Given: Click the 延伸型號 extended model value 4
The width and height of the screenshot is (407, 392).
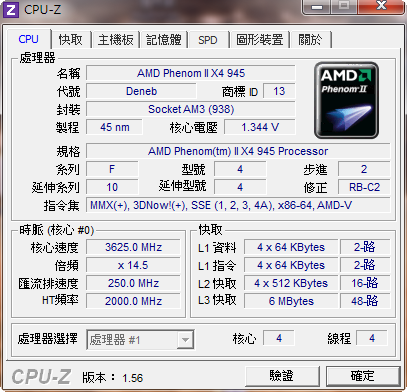Looking at the screenshot, I should pyautogui.click(x=240, y=187).
